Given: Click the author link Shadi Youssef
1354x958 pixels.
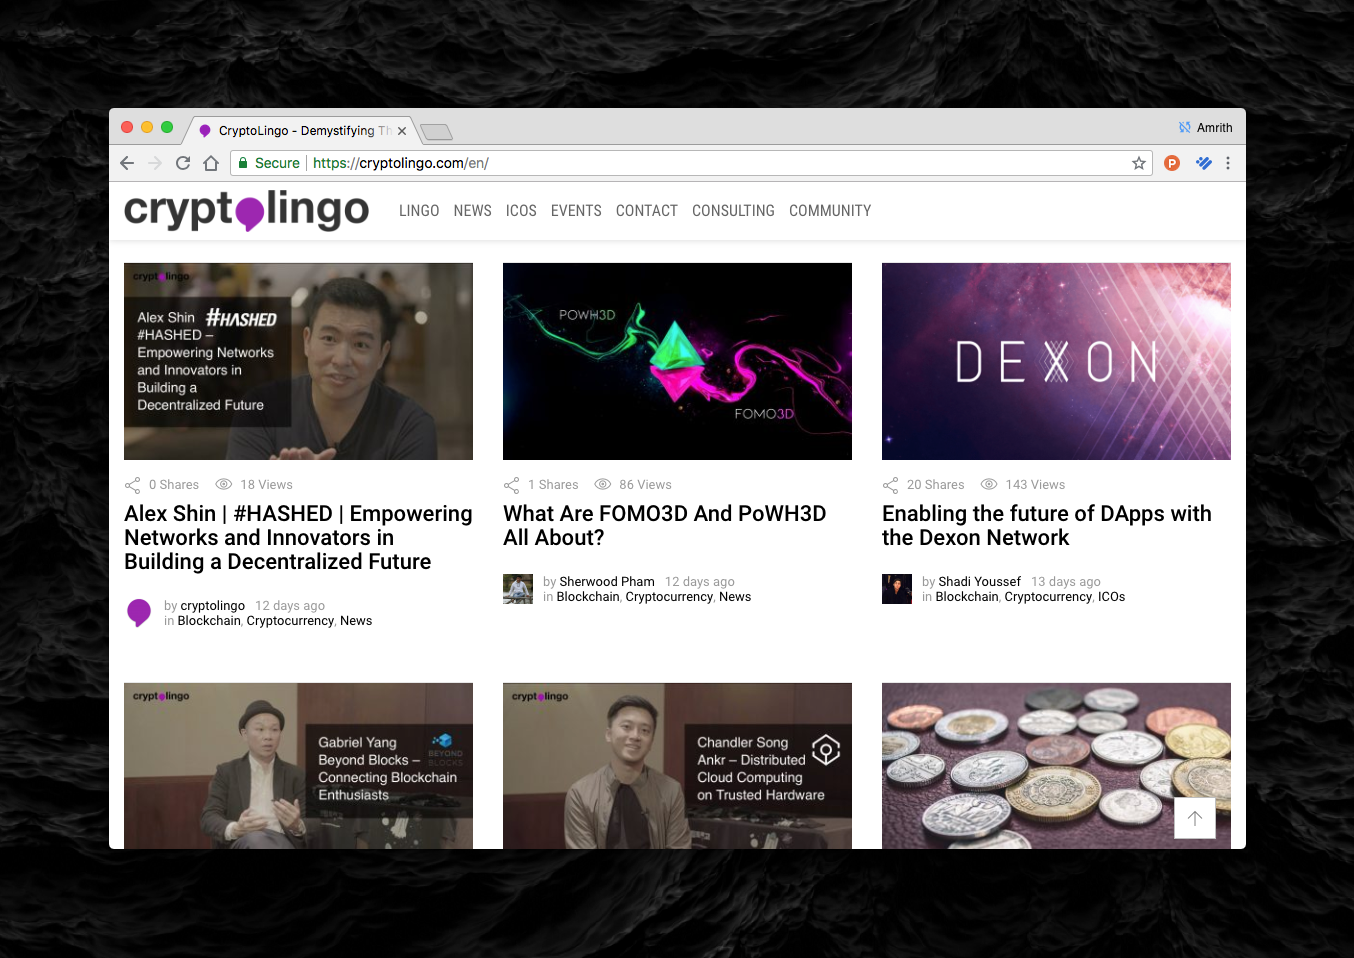Looking at the screenshot, I should click(x=979, y=582).
